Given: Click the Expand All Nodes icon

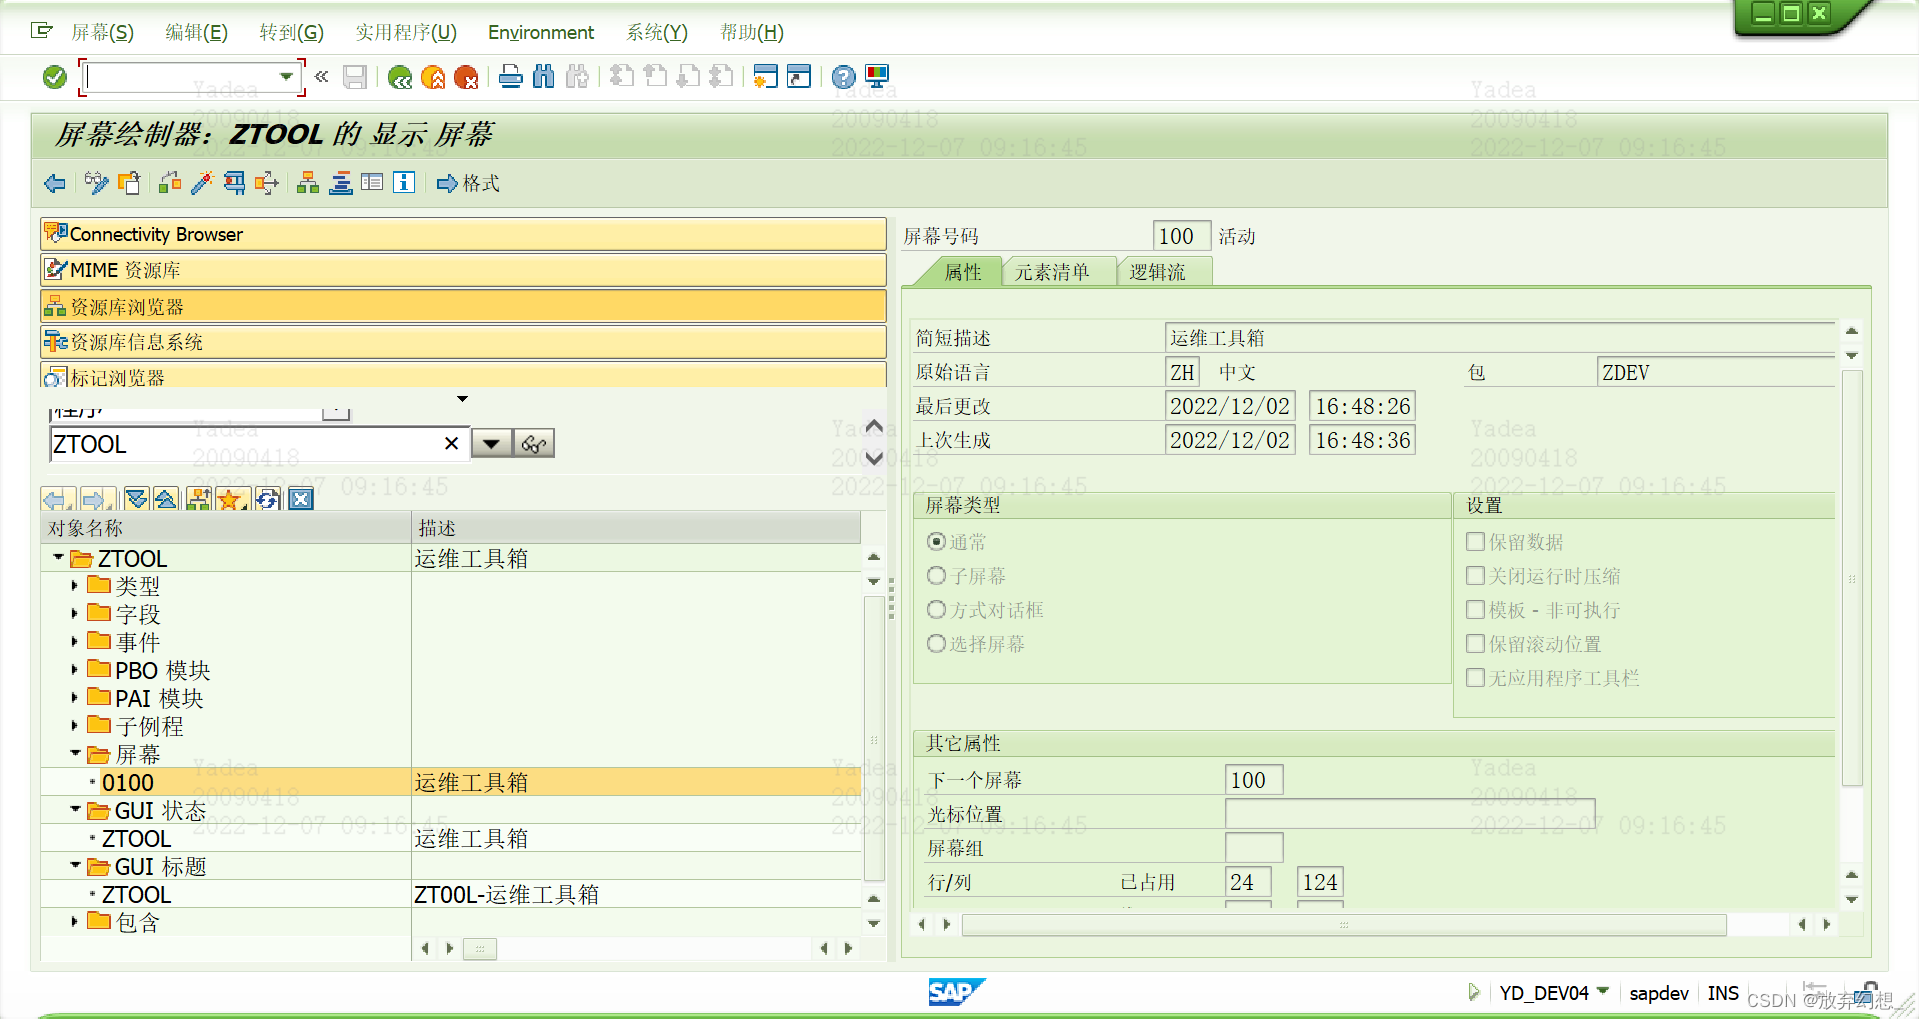Looking at the screenshot, I should 137,499.
